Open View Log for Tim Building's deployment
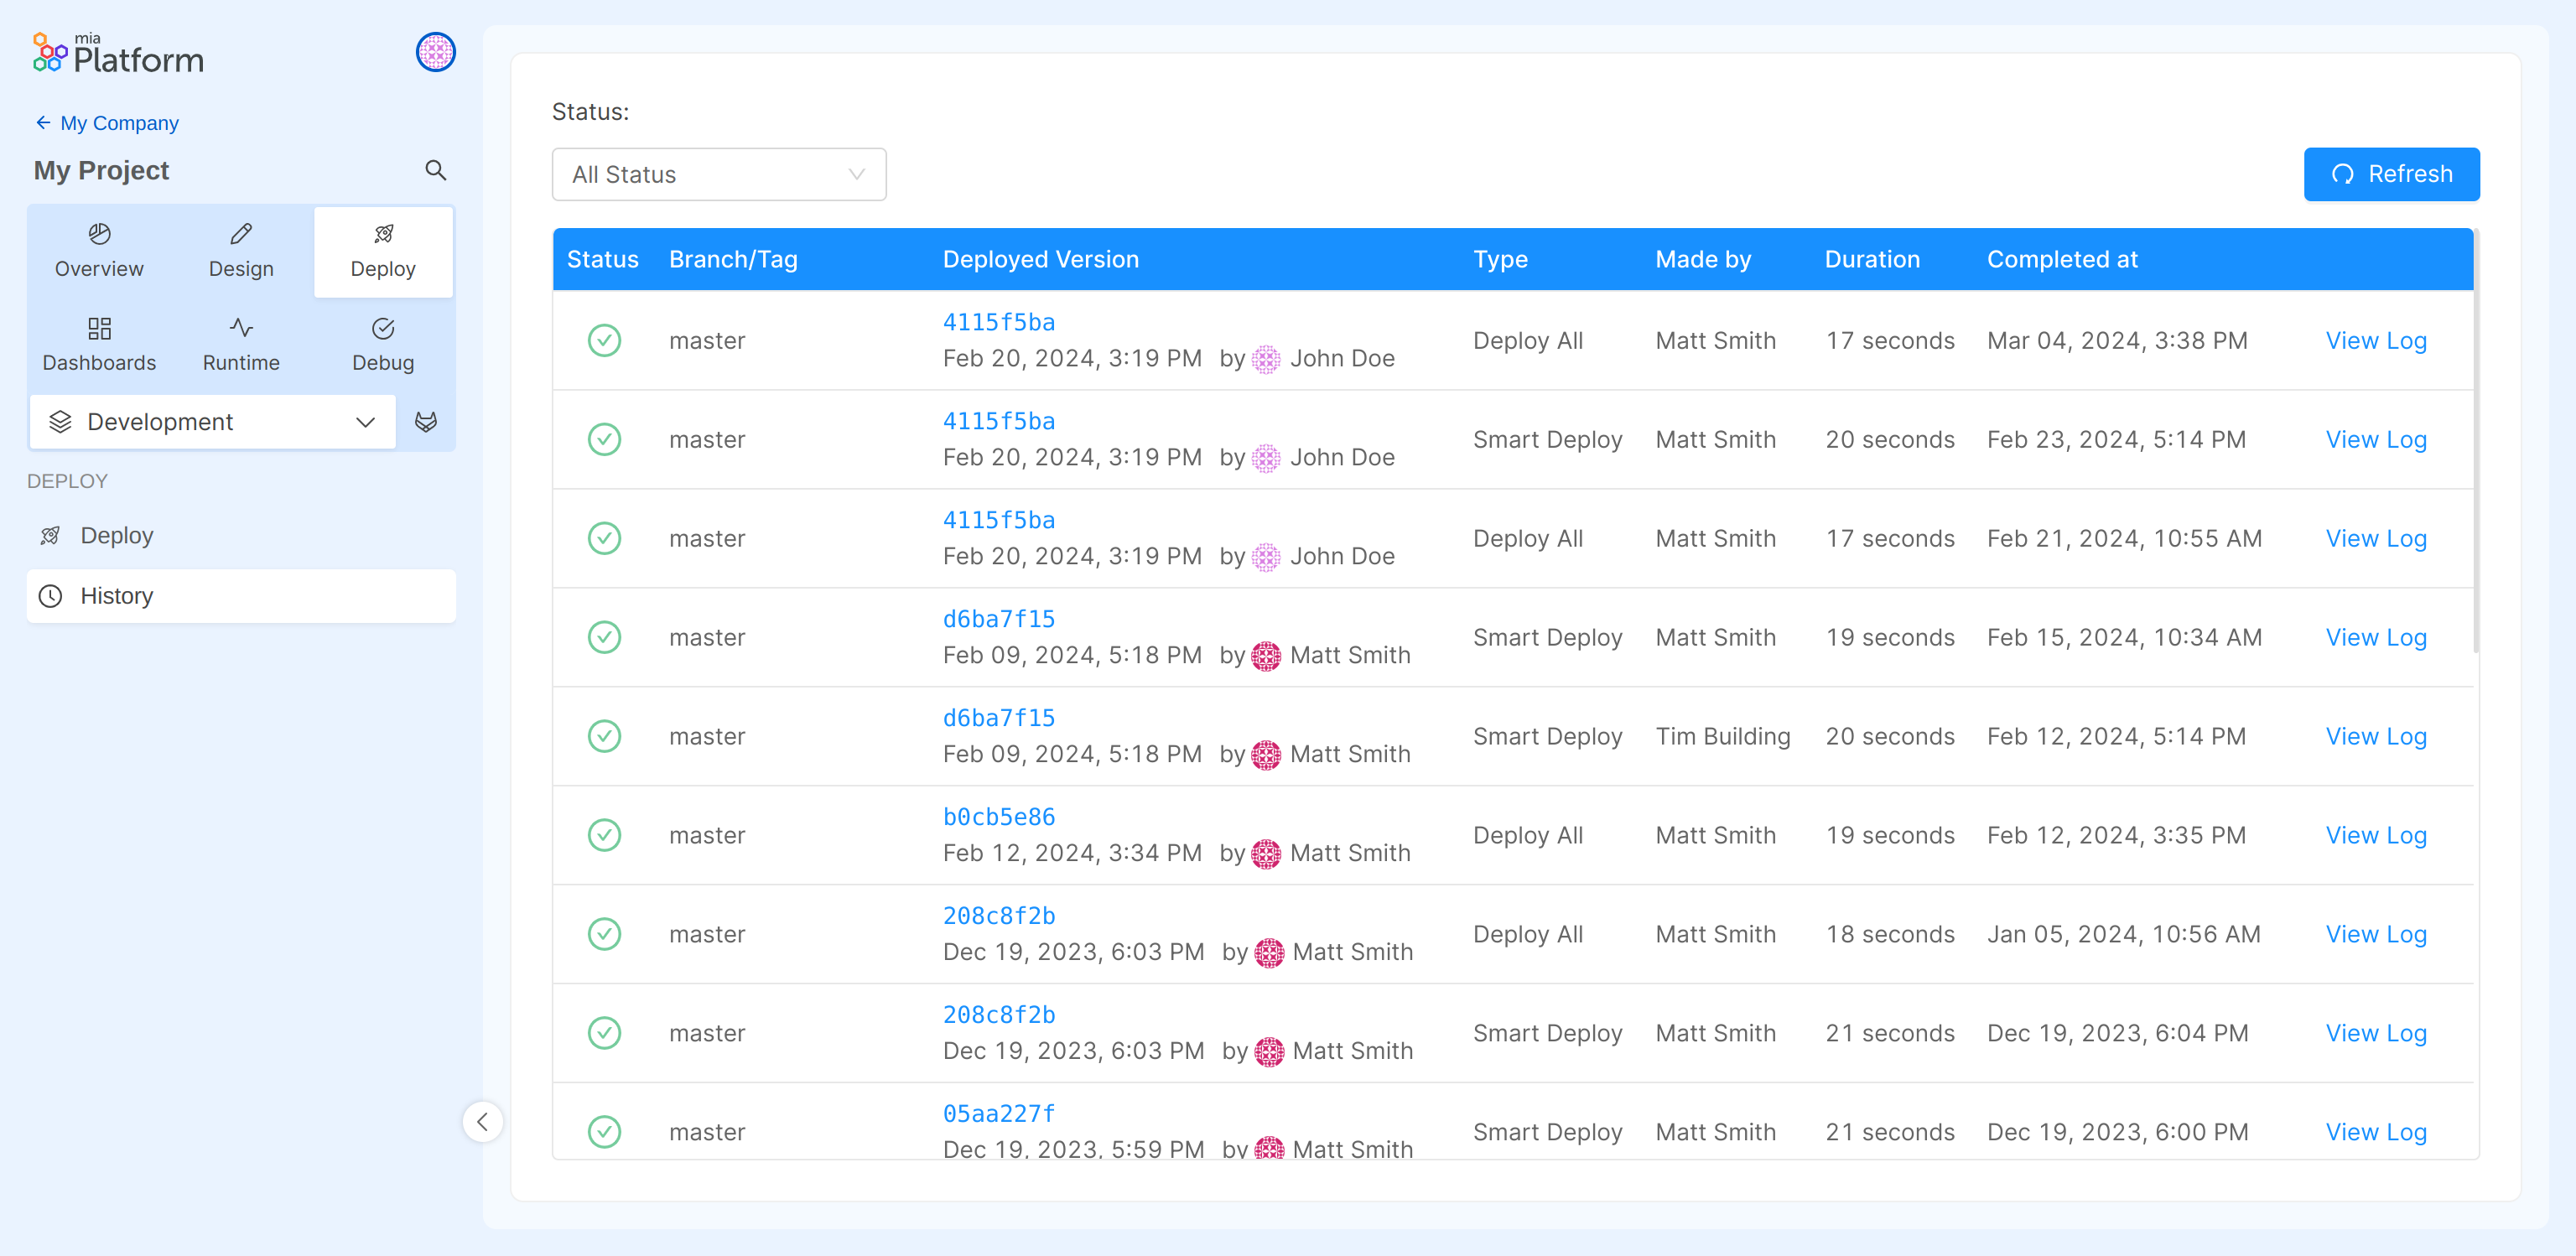This screenshot has height=1256, width=2576. [x=2375, y=737]
